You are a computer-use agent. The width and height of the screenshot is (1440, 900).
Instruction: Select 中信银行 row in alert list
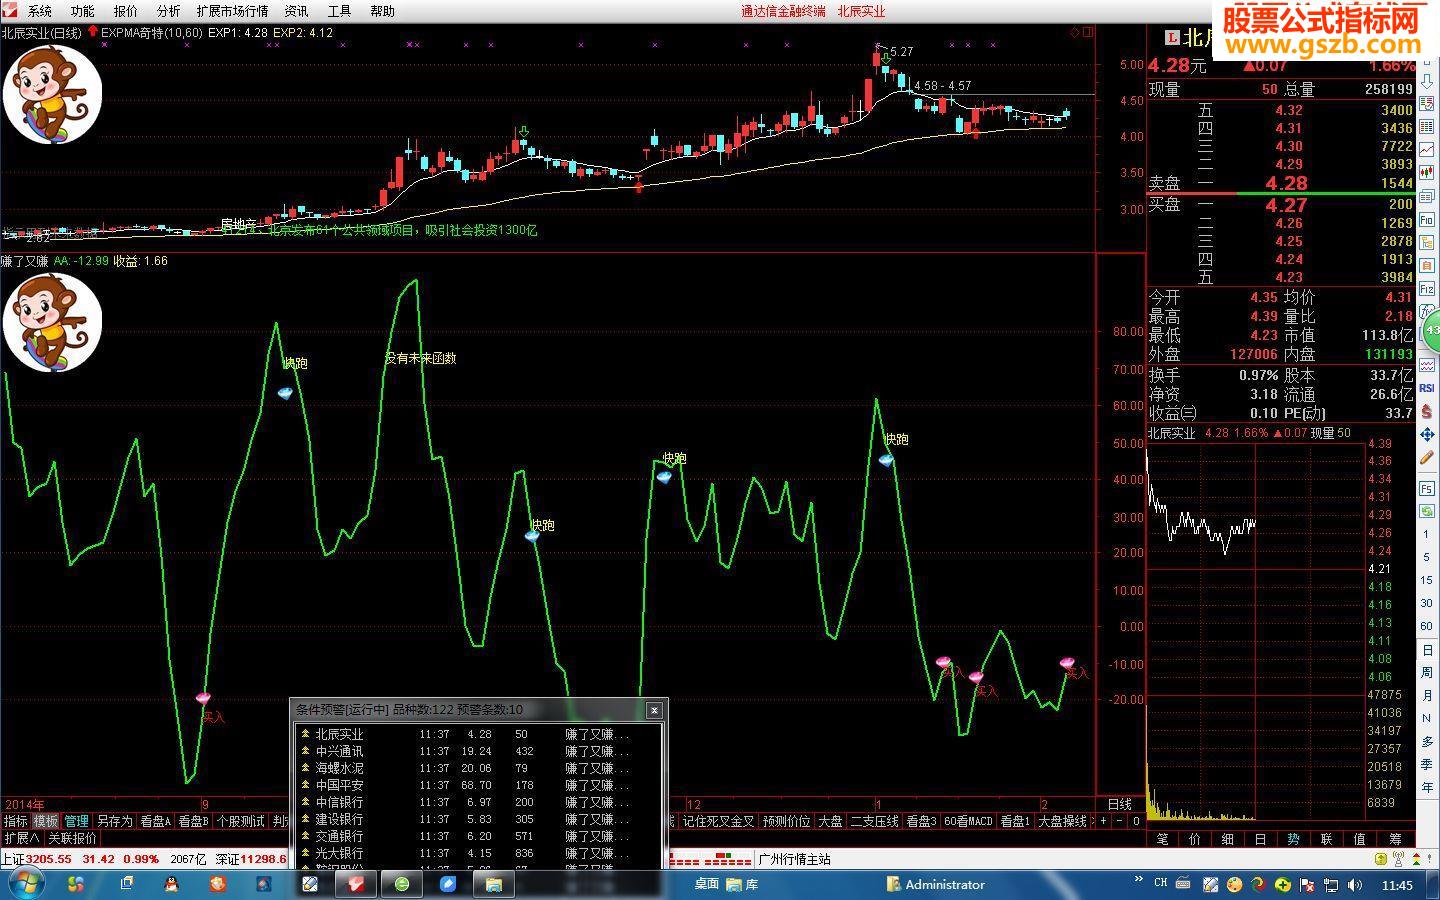click(x=478, y=802)
